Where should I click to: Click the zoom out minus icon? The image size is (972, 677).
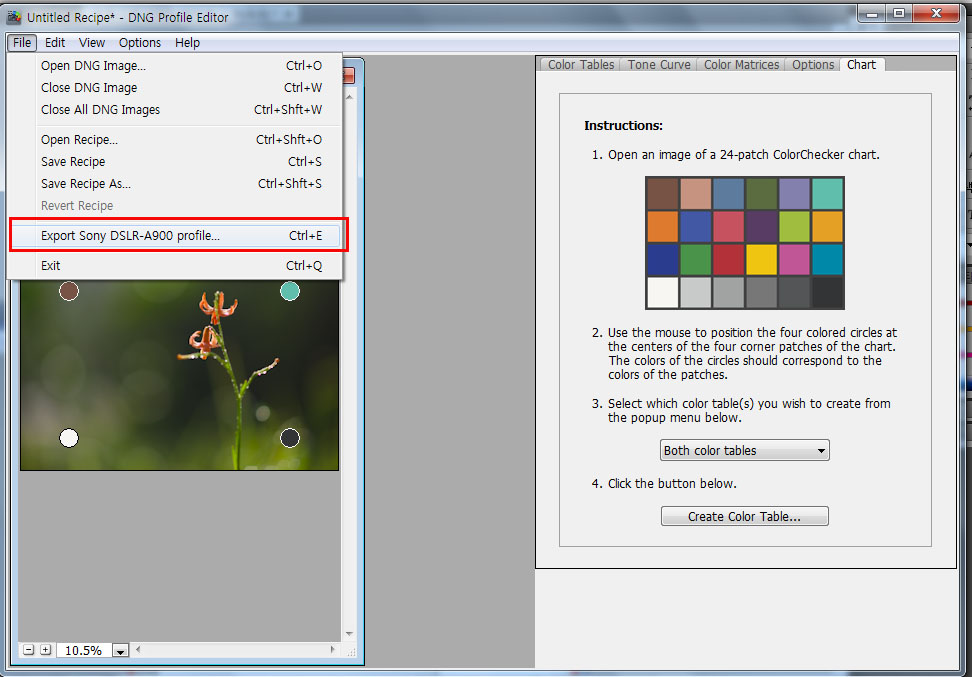29,650
